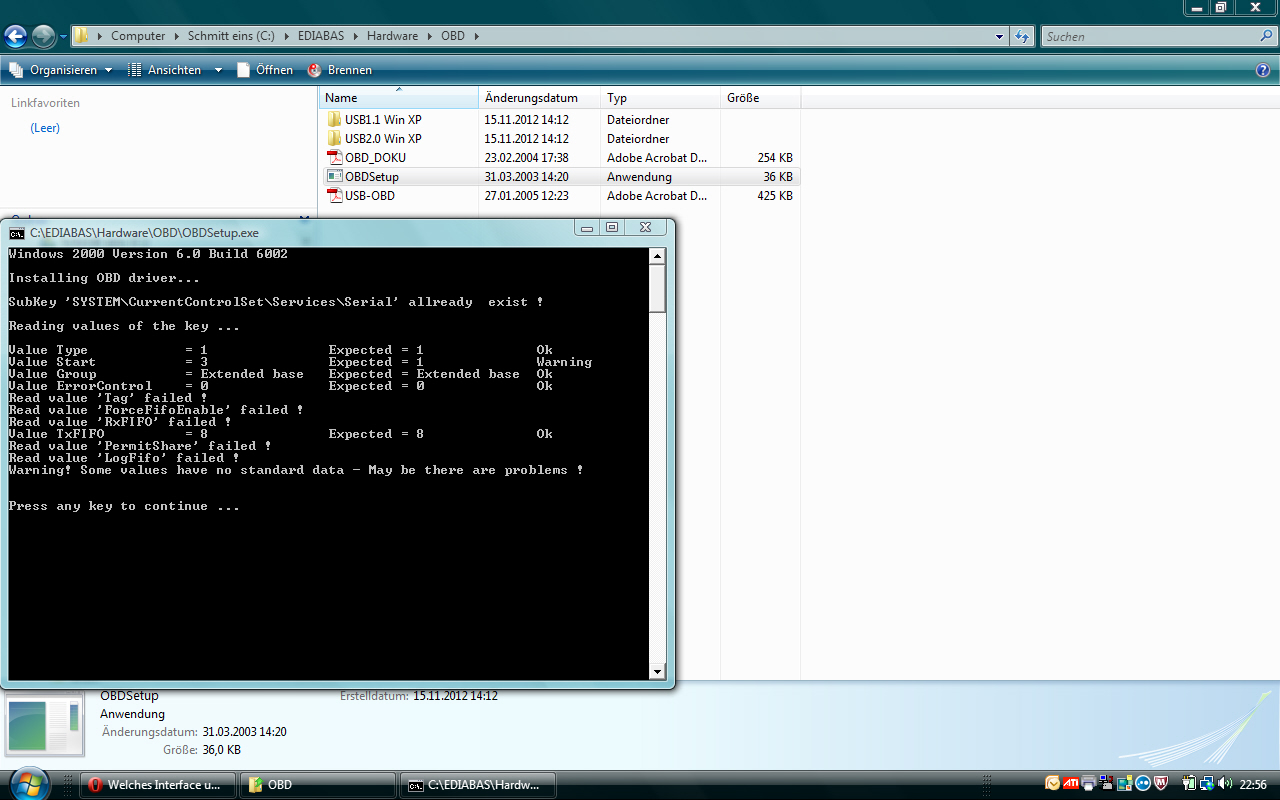
Task: Select the OBD_DOKU PDF file icon
Action: click(x=335, y=158)
